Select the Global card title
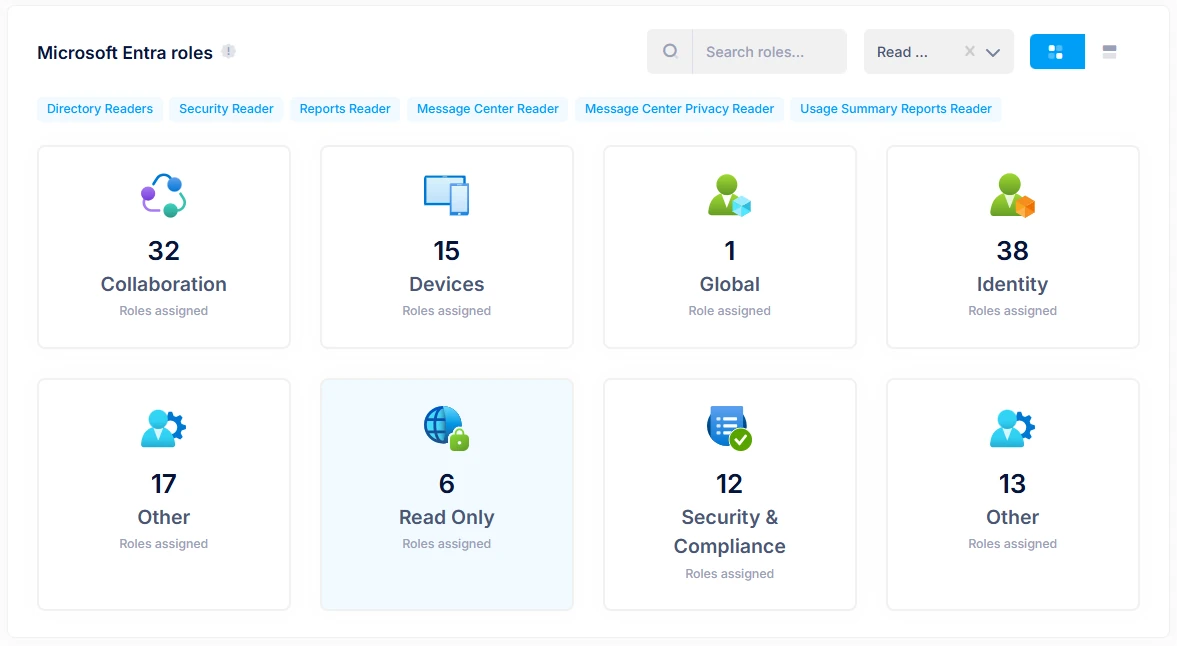1177x646 pixels. (730, 284)
